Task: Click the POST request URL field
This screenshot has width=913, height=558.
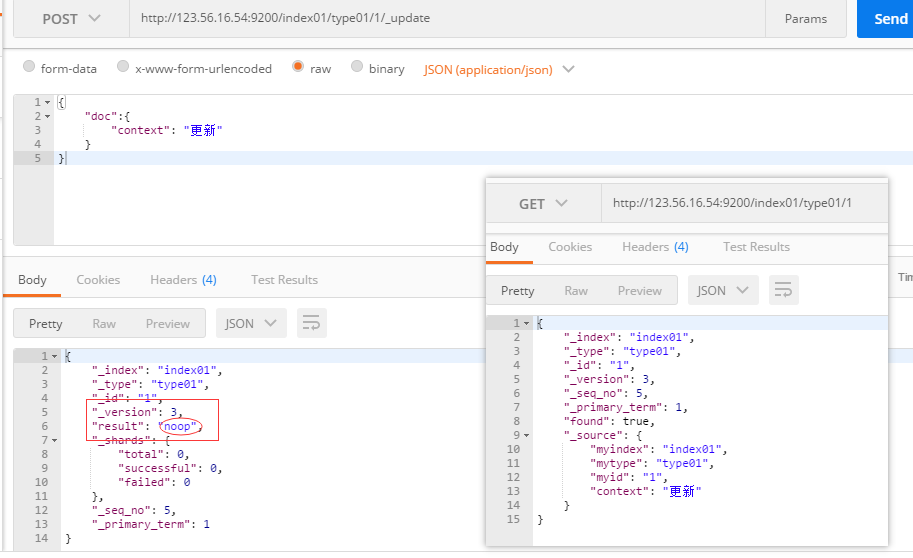Action: tap(447, 18)
